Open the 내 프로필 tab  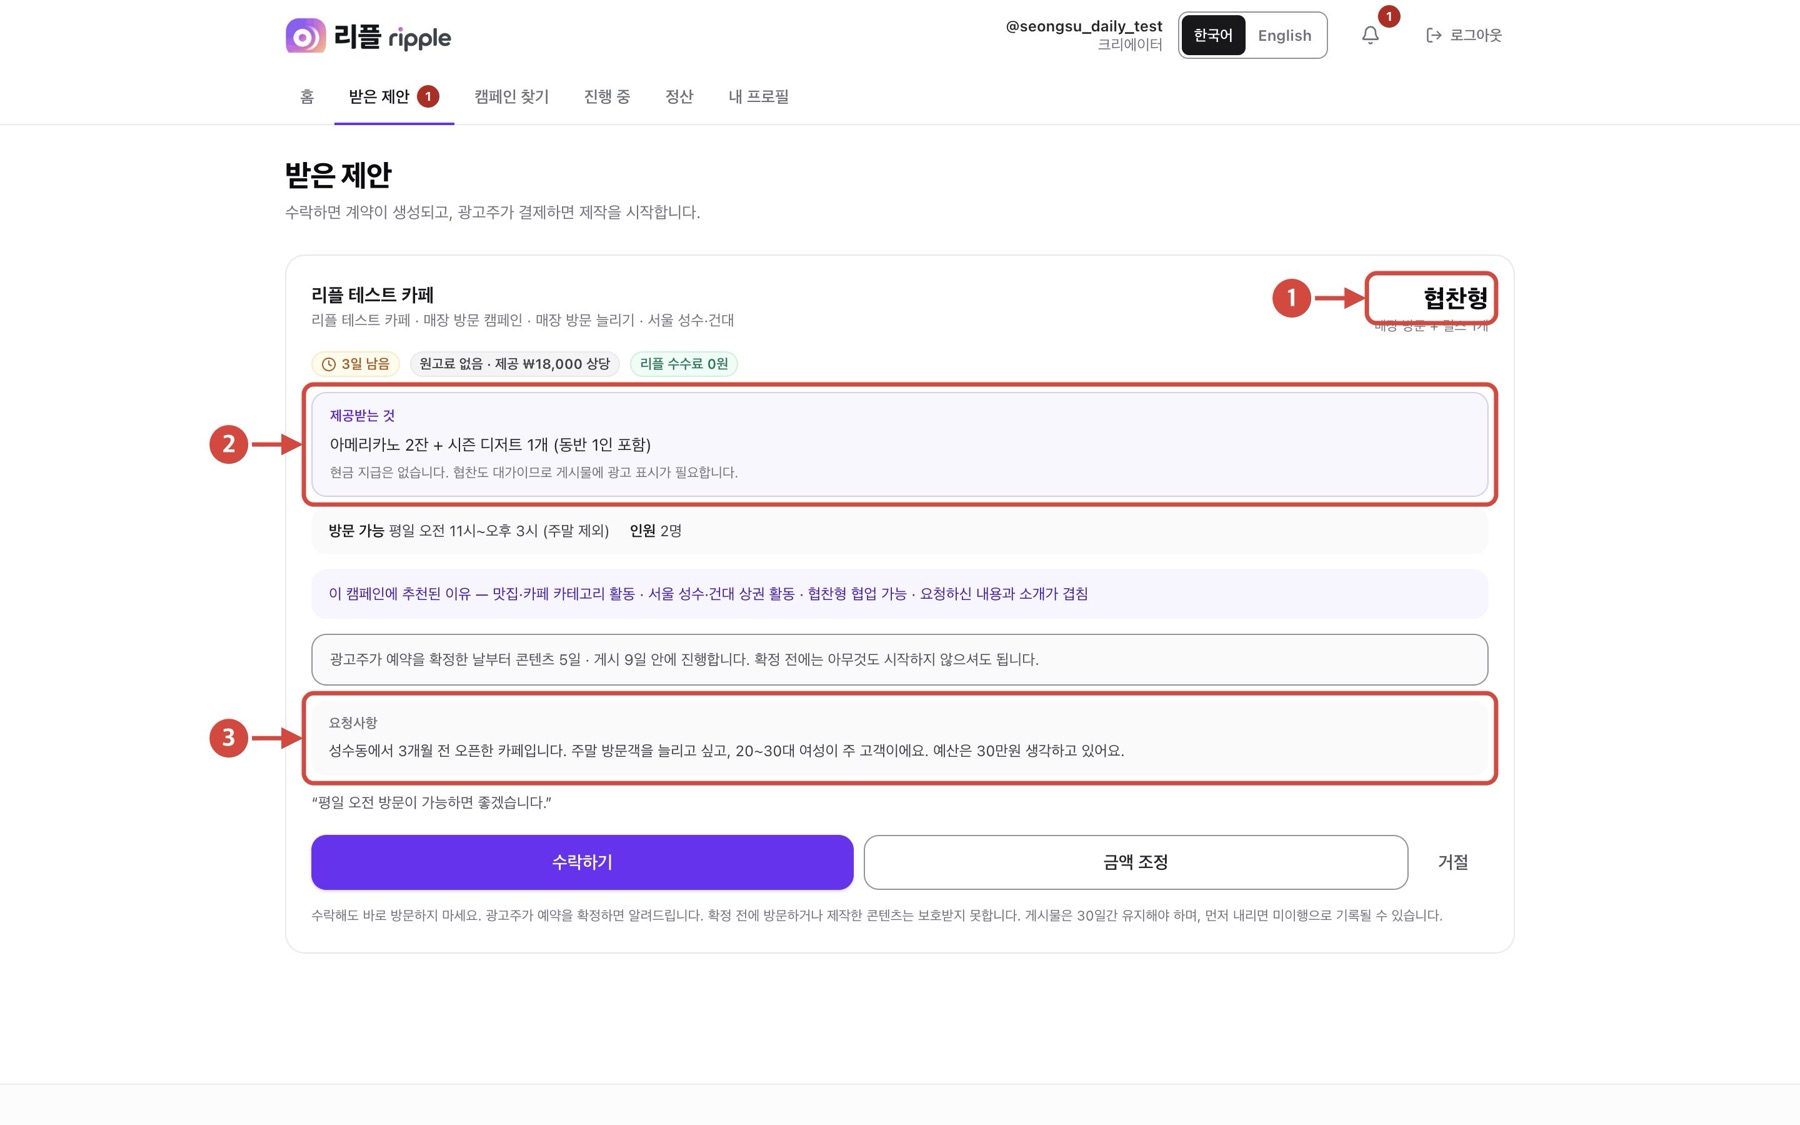758,96
